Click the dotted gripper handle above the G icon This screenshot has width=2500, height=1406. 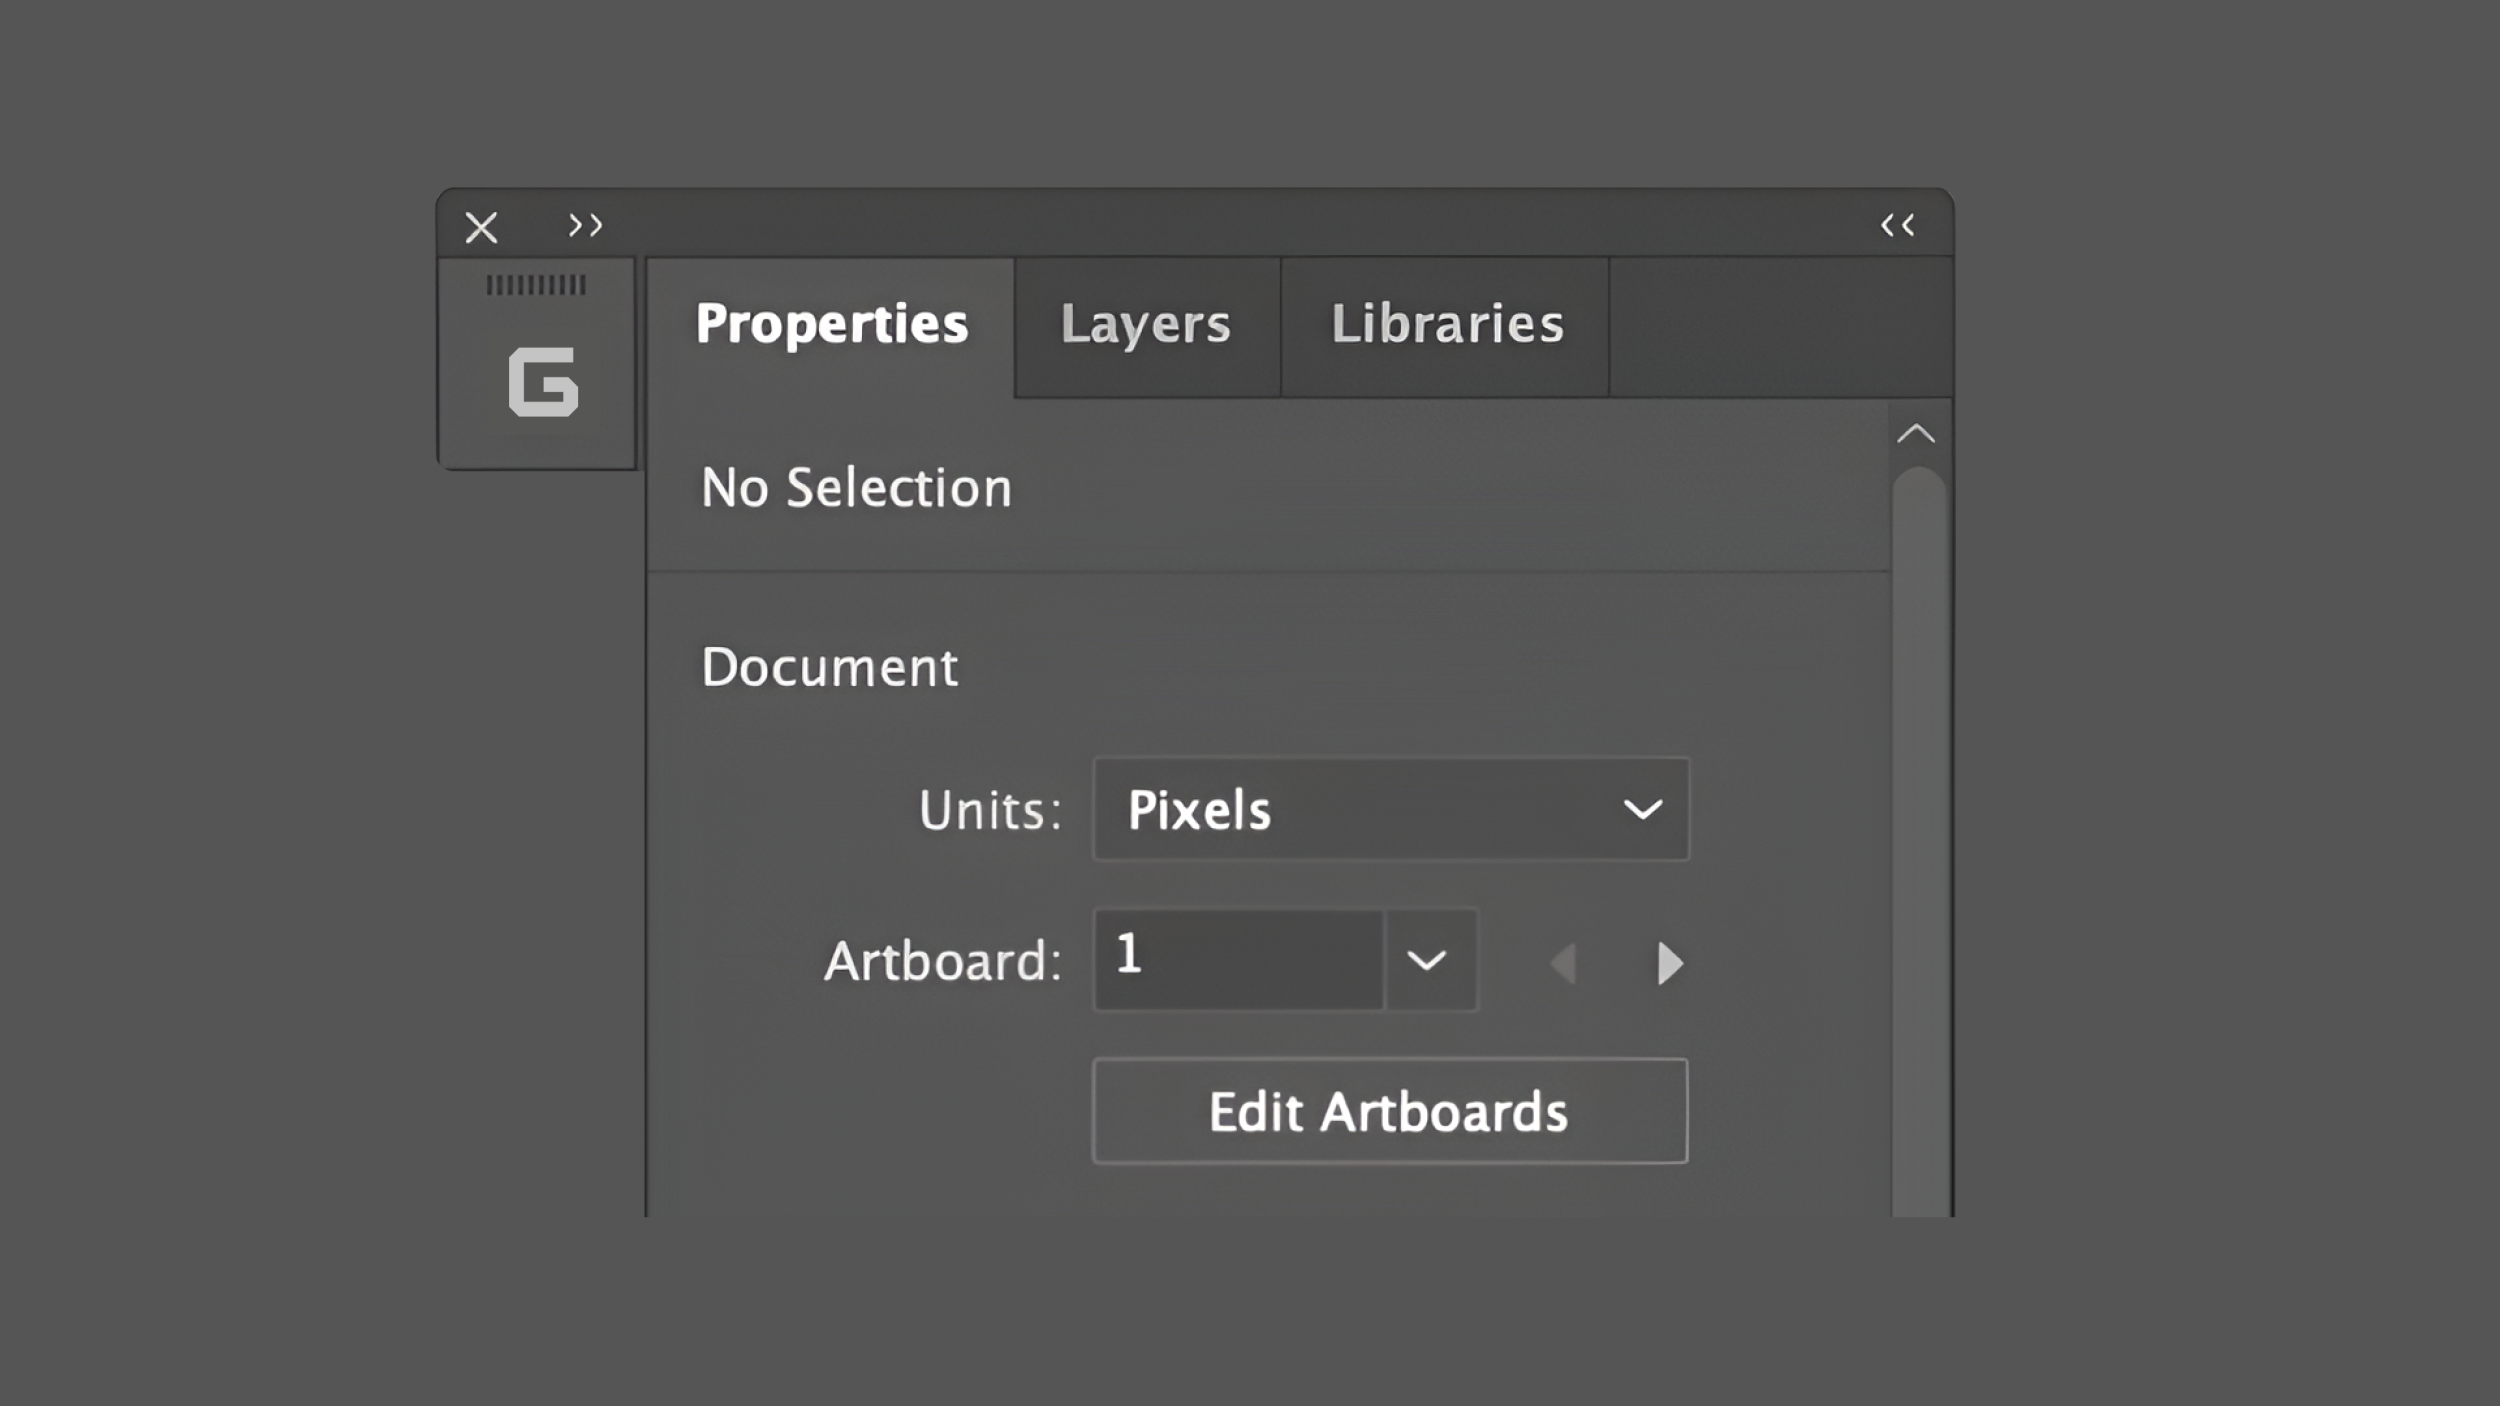coord(536,286)
